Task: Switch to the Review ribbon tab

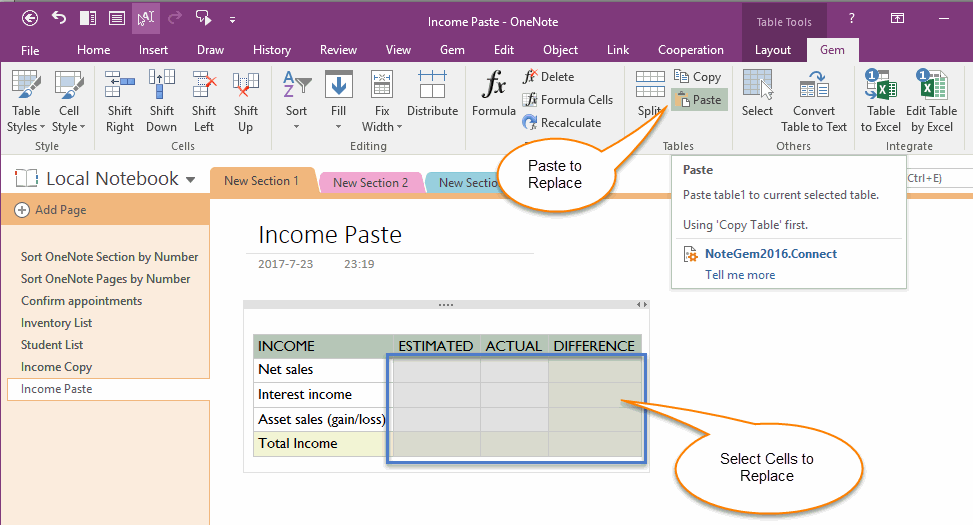Action: 338,50
